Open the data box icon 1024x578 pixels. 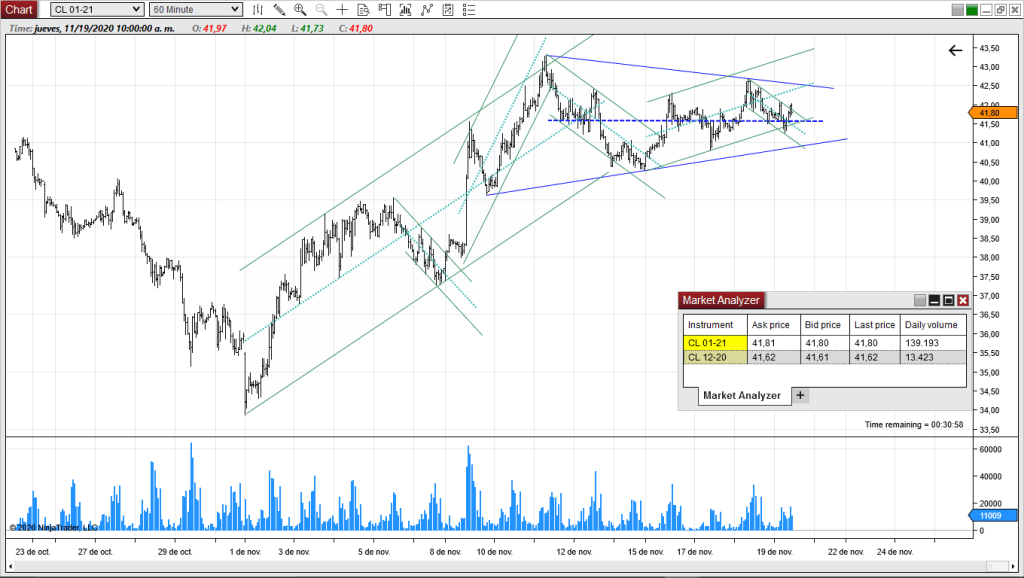[x=363, y=9]
